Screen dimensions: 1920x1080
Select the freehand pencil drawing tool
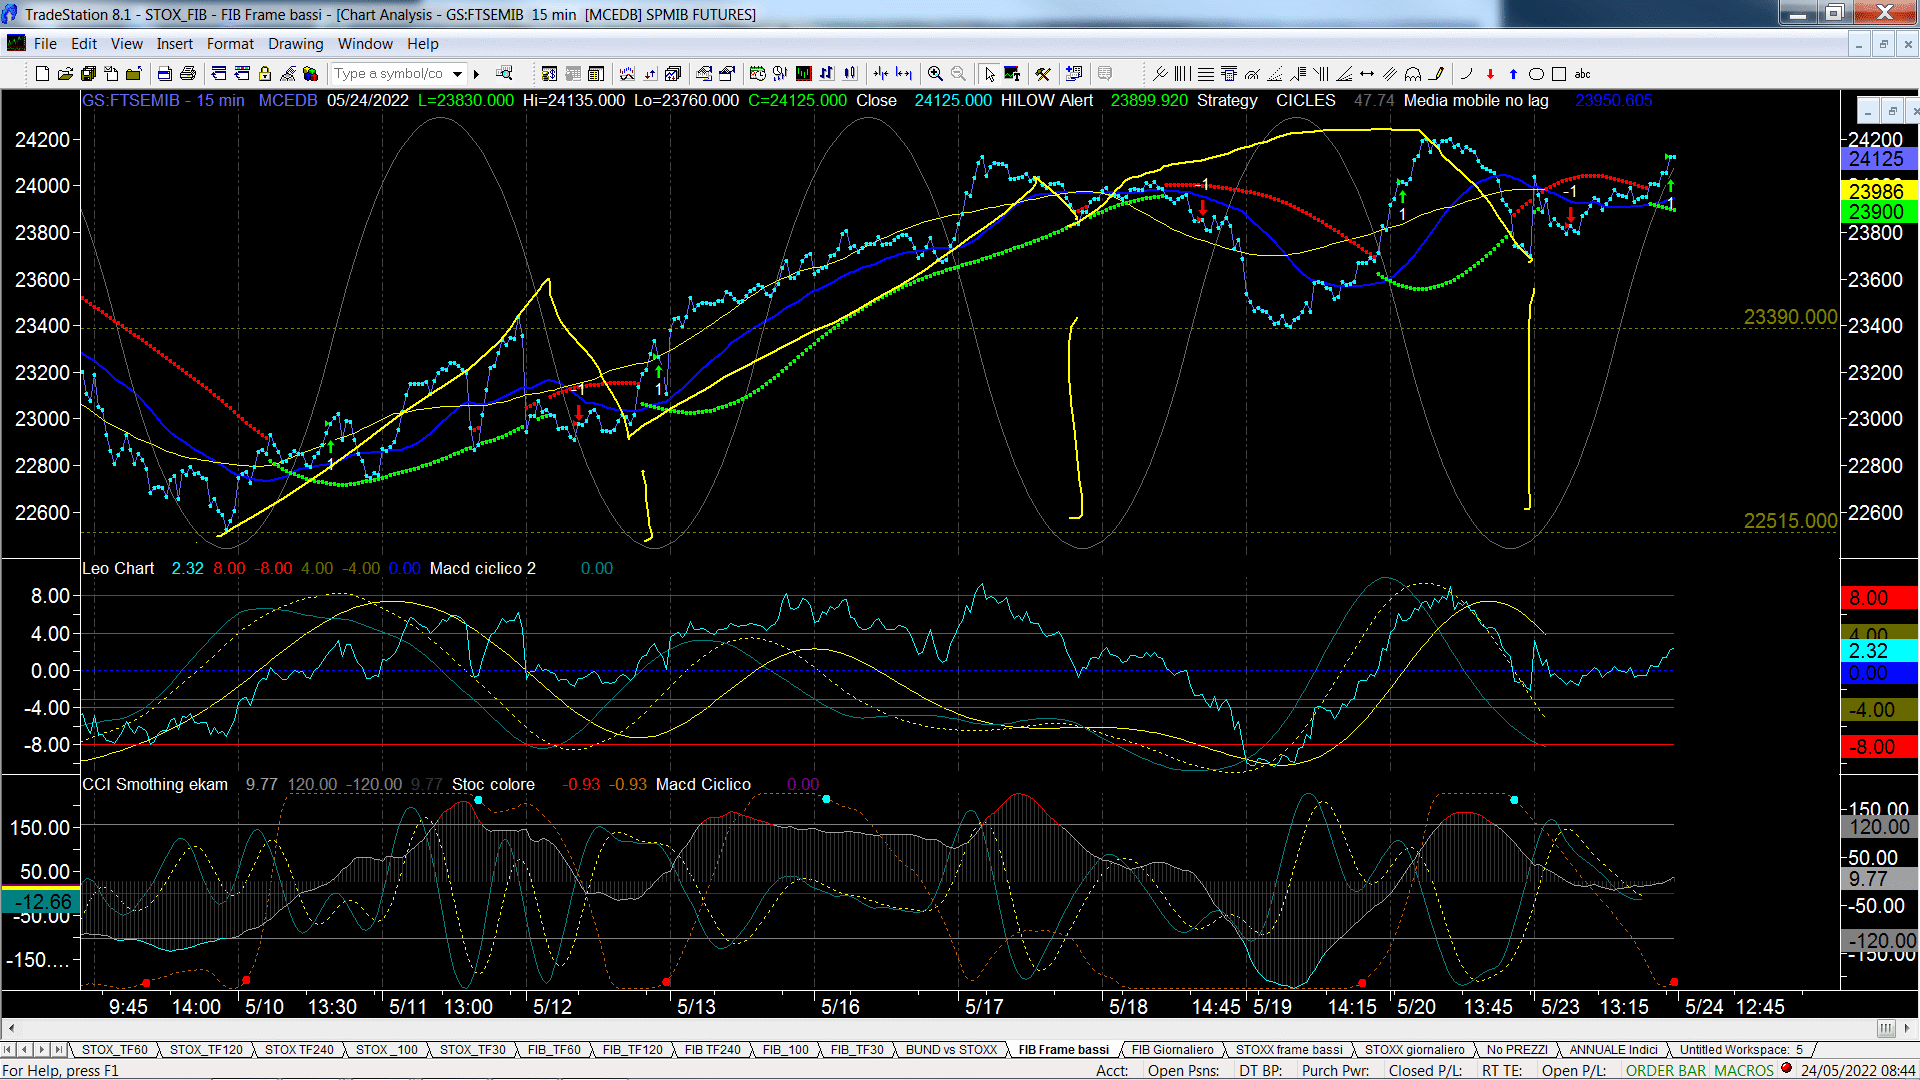[1437, 74]
